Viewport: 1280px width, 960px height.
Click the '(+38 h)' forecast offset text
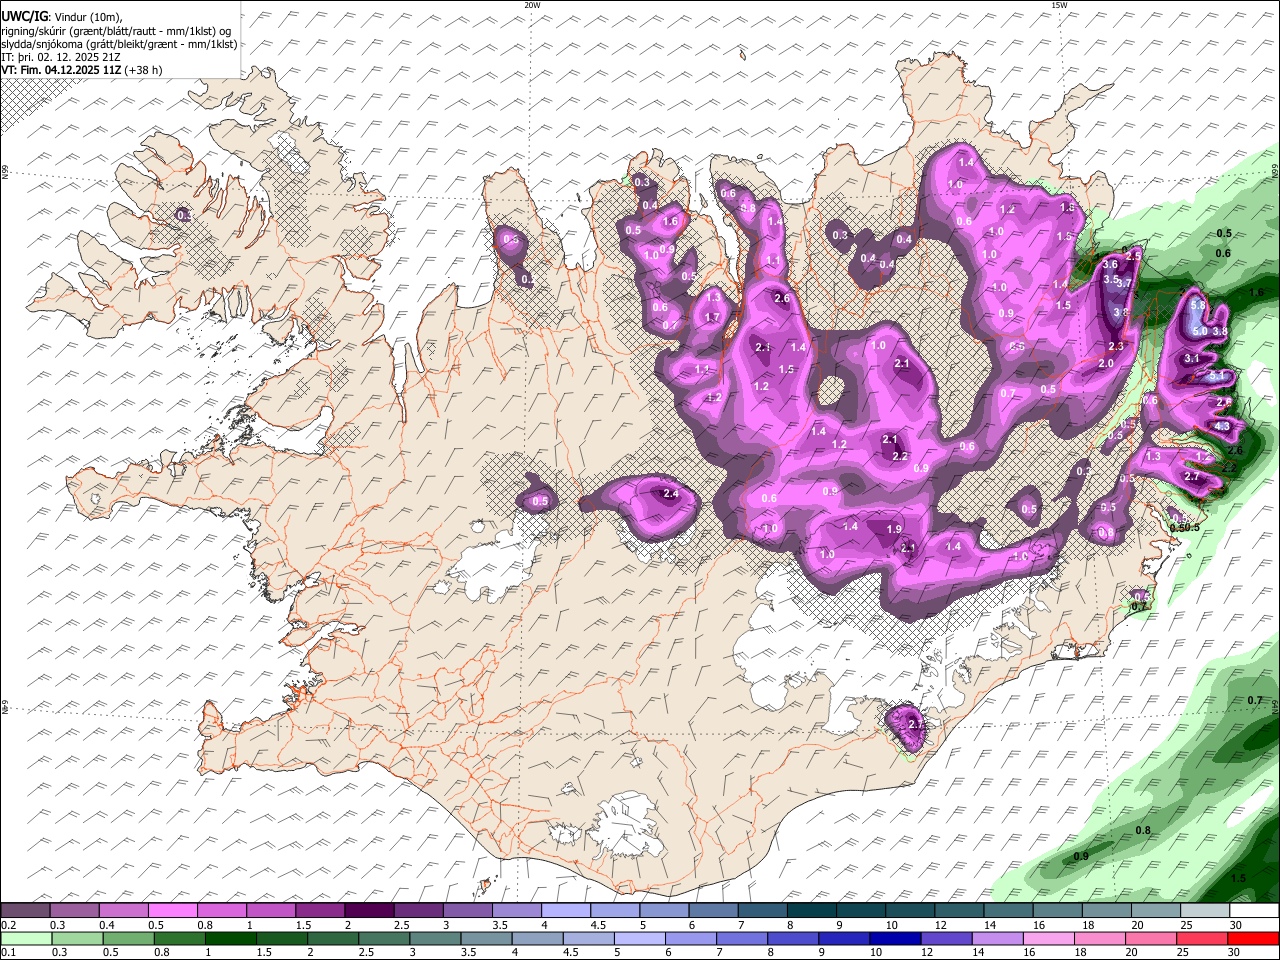click(144, 70)
